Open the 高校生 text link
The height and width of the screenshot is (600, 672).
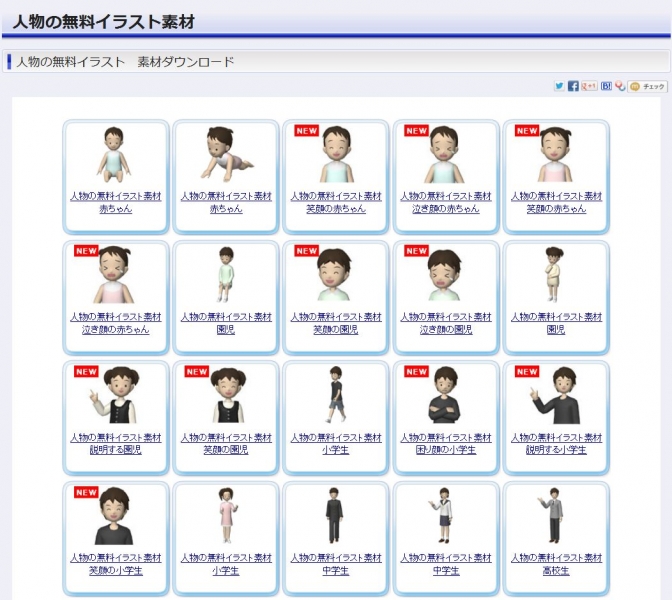[x=556, y=571]
